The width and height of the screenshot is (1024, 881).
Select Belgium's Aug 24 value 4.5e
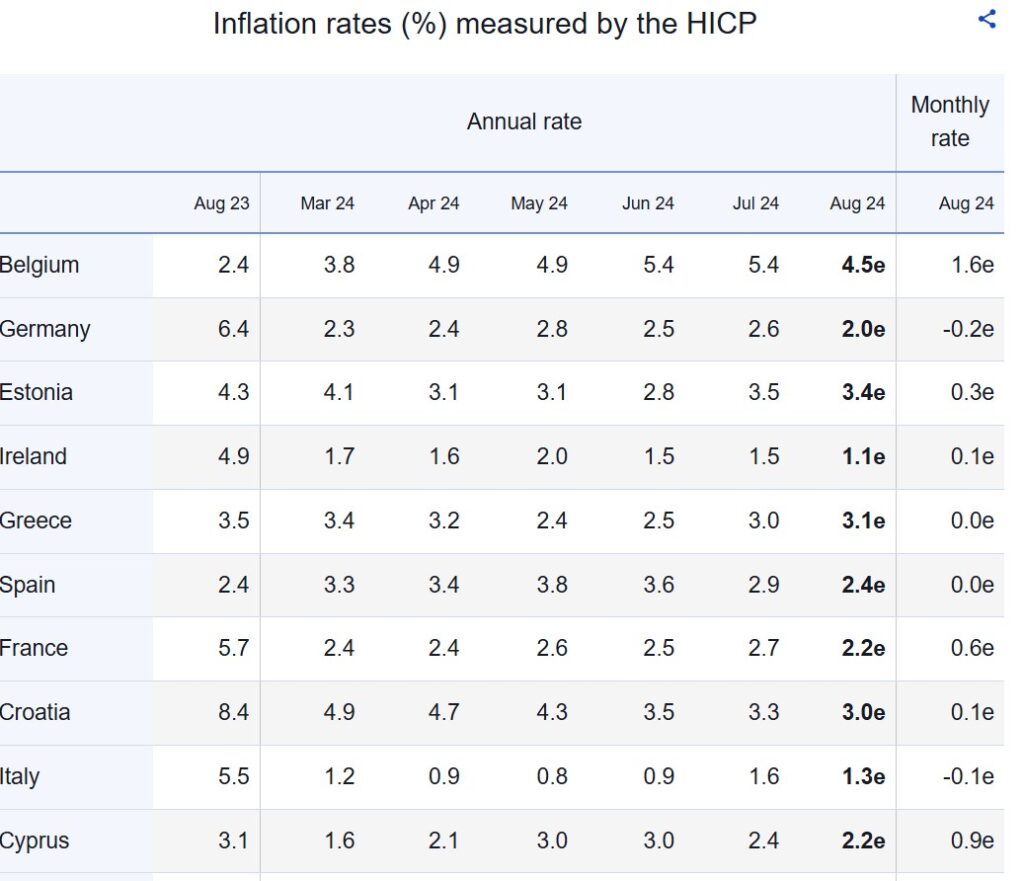click(x=863, y=265)
